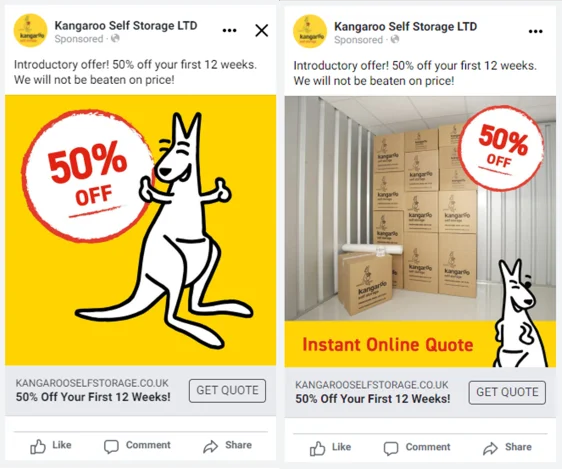The image size is (562, 469).
Task: Comment on the left ad post
Action: (137, 446)
